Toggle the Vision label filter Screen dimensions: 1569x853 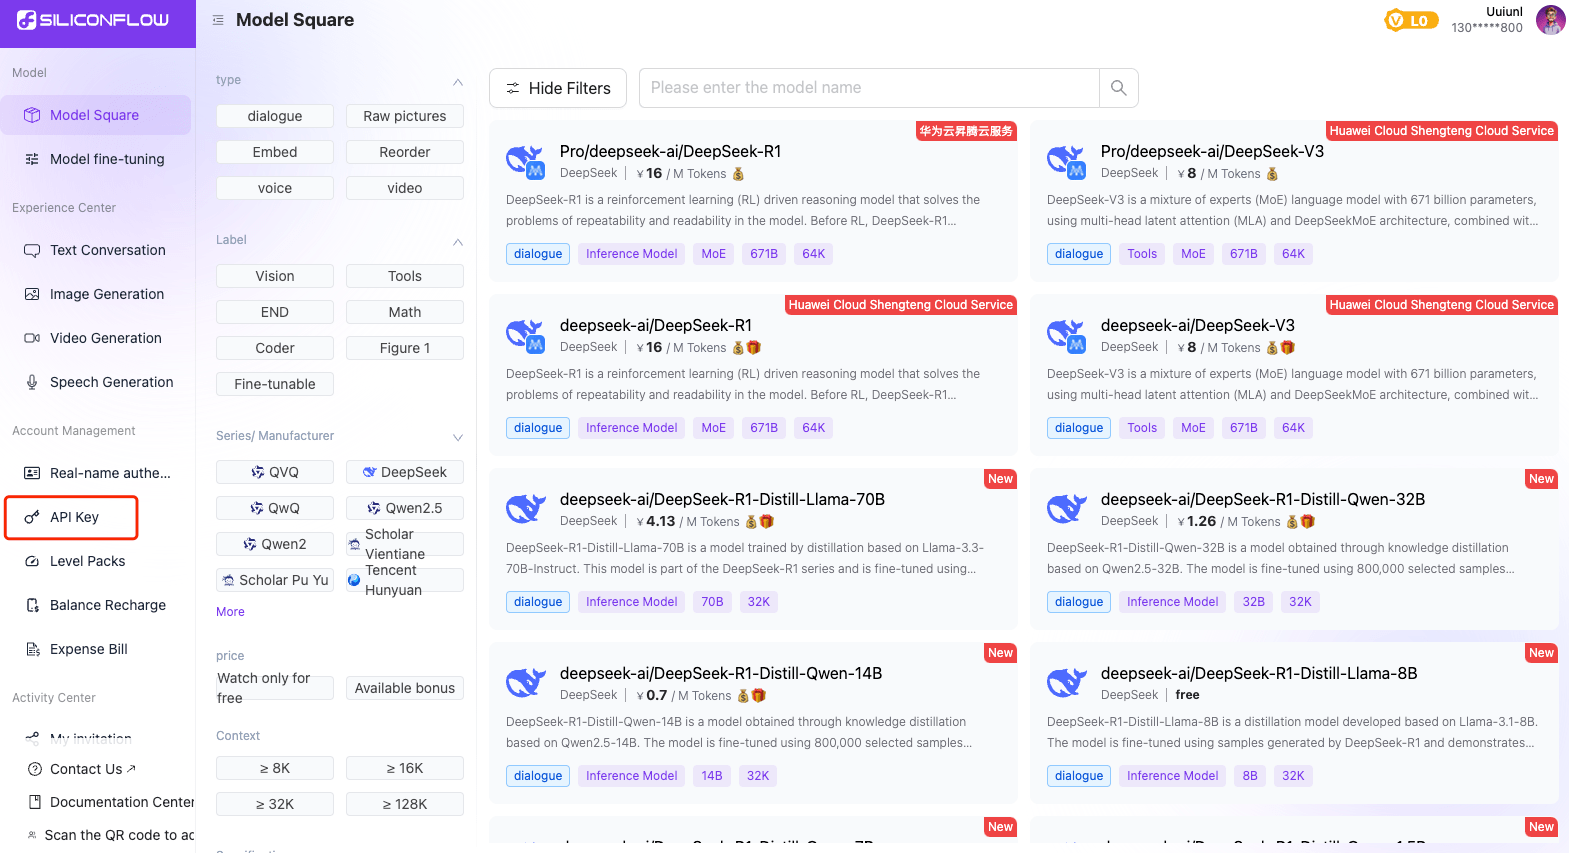tap(275, 276)
